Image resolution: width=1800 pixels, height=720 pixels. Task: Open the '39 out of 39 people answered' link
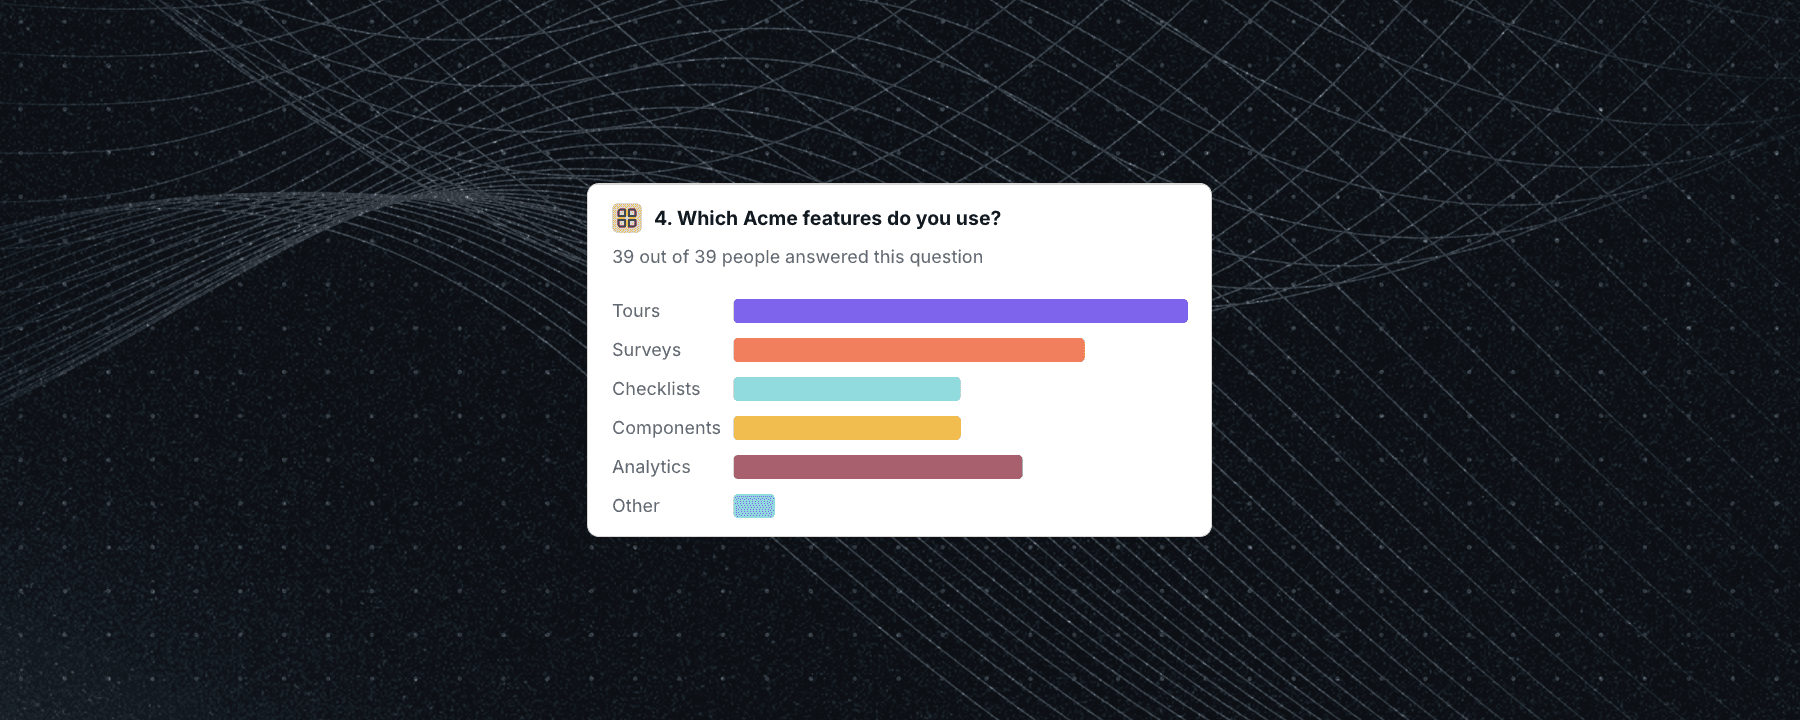click(x=798, y=256)
